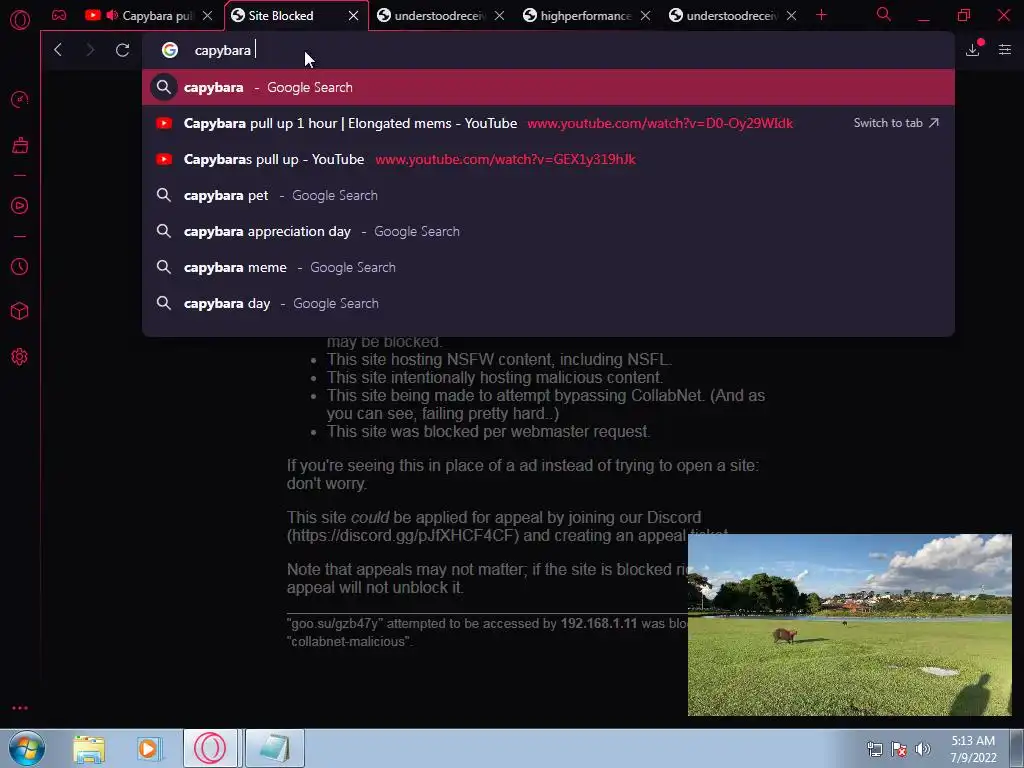Open the downloads icon in toolbar
The height and width of the screenshot is (768, 1024).
tap(973, 49)
